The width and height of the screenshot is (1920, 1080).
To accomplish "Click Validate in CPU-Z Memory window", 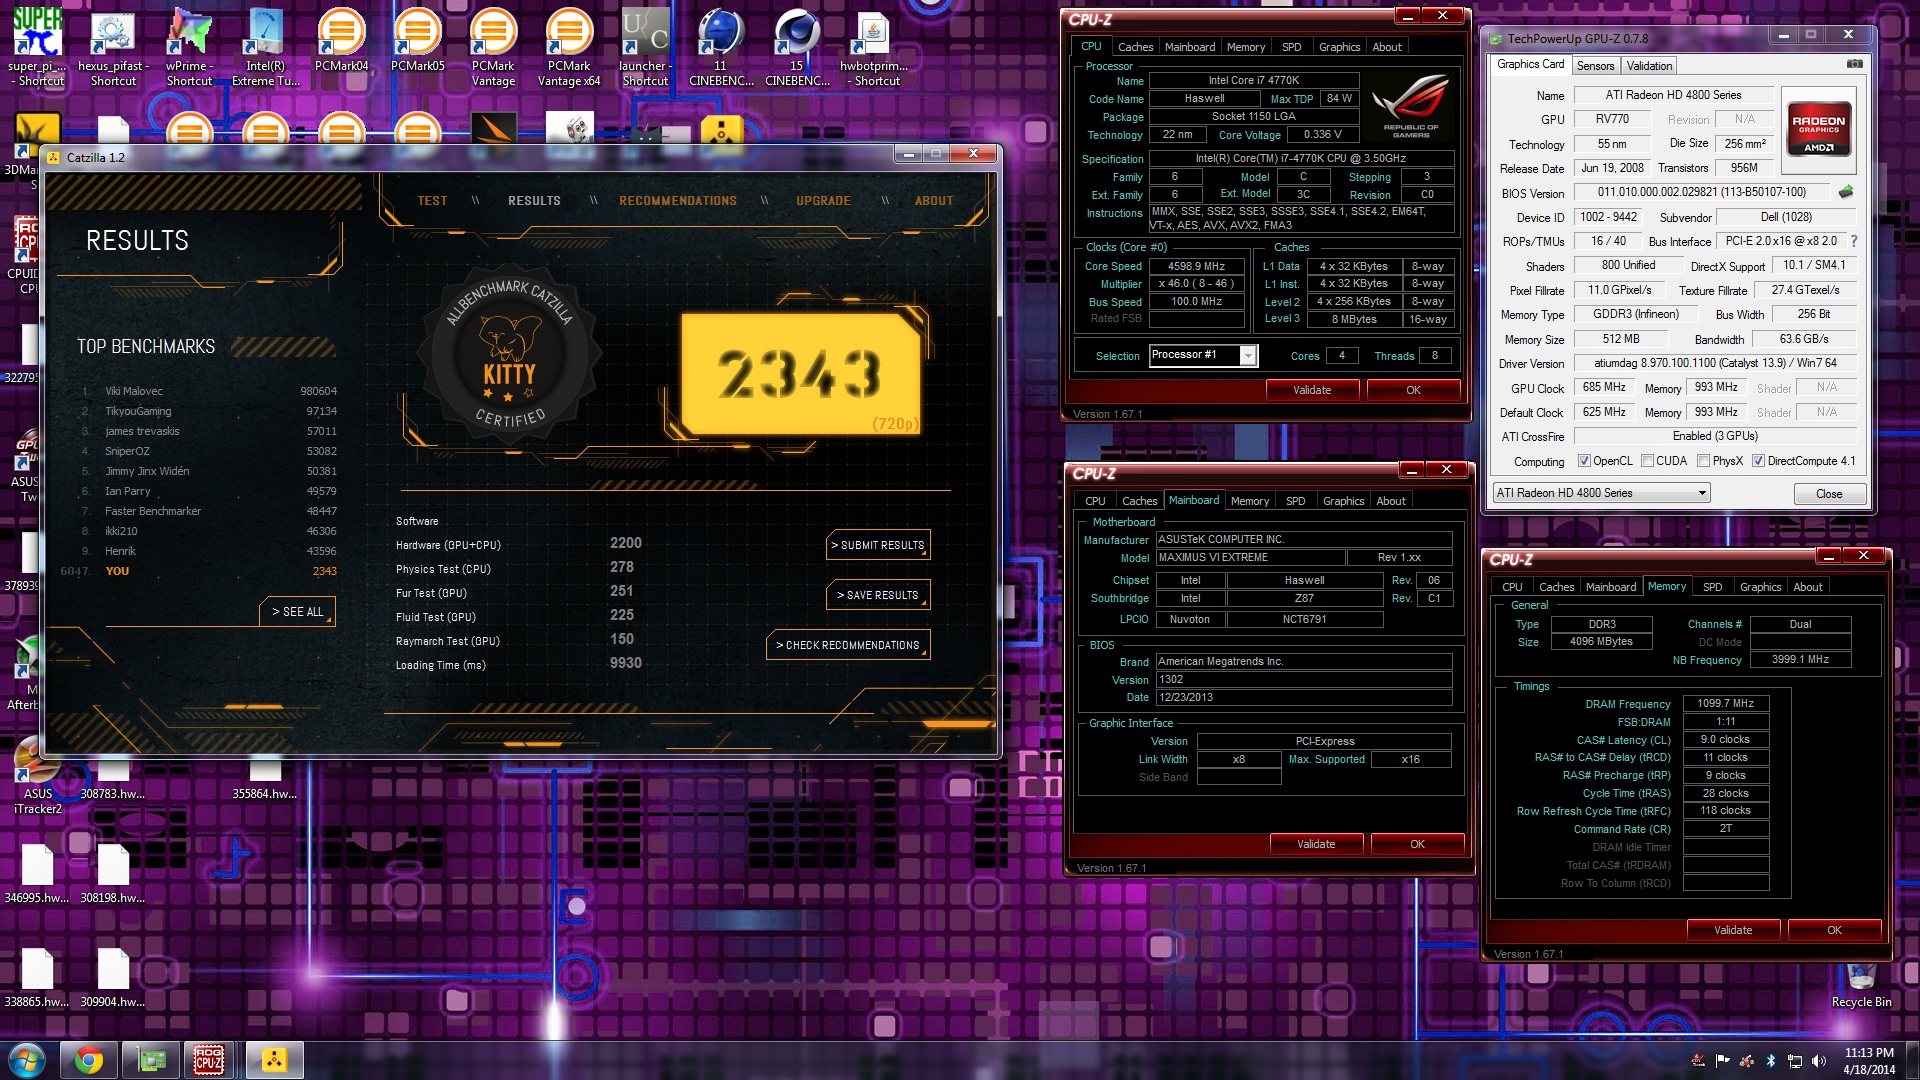I will pyautogui.click(x=1732, y=930).
